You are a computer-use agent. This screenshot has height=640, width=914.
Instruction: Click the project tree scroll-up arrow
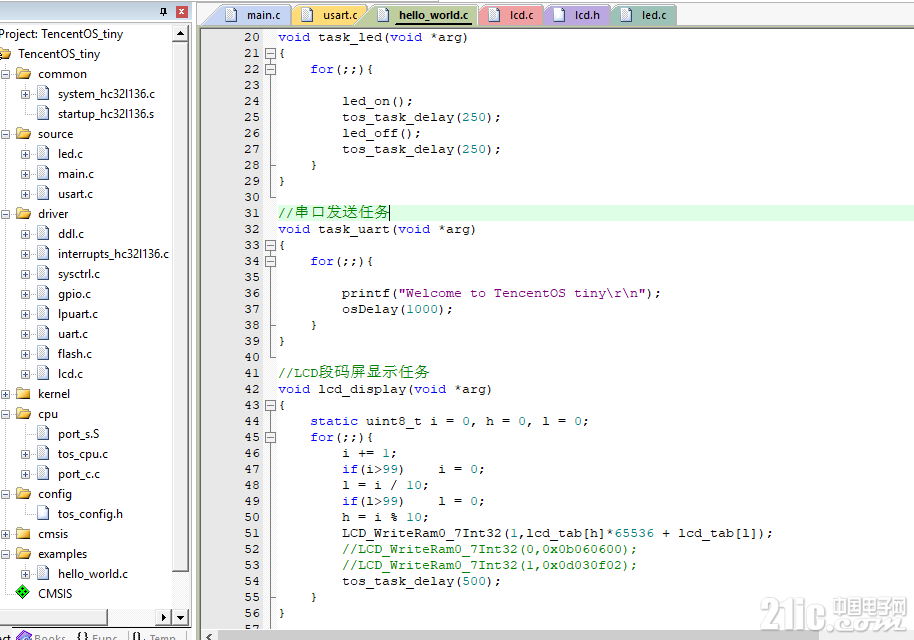click(x=180, y=34)
